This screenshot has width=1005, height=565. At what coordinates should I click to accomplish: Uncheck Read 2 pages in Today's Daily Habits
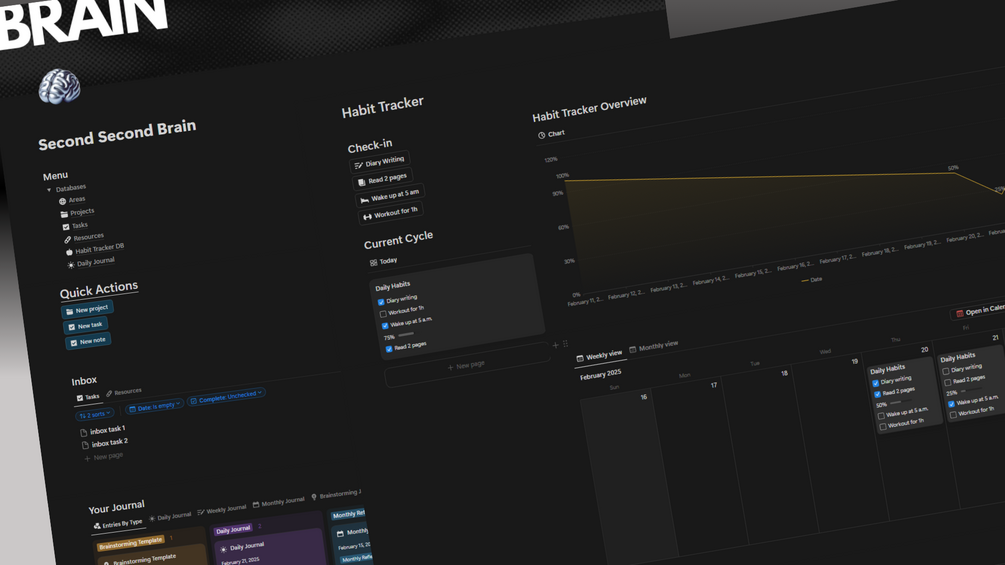click(x=389, y=349)
